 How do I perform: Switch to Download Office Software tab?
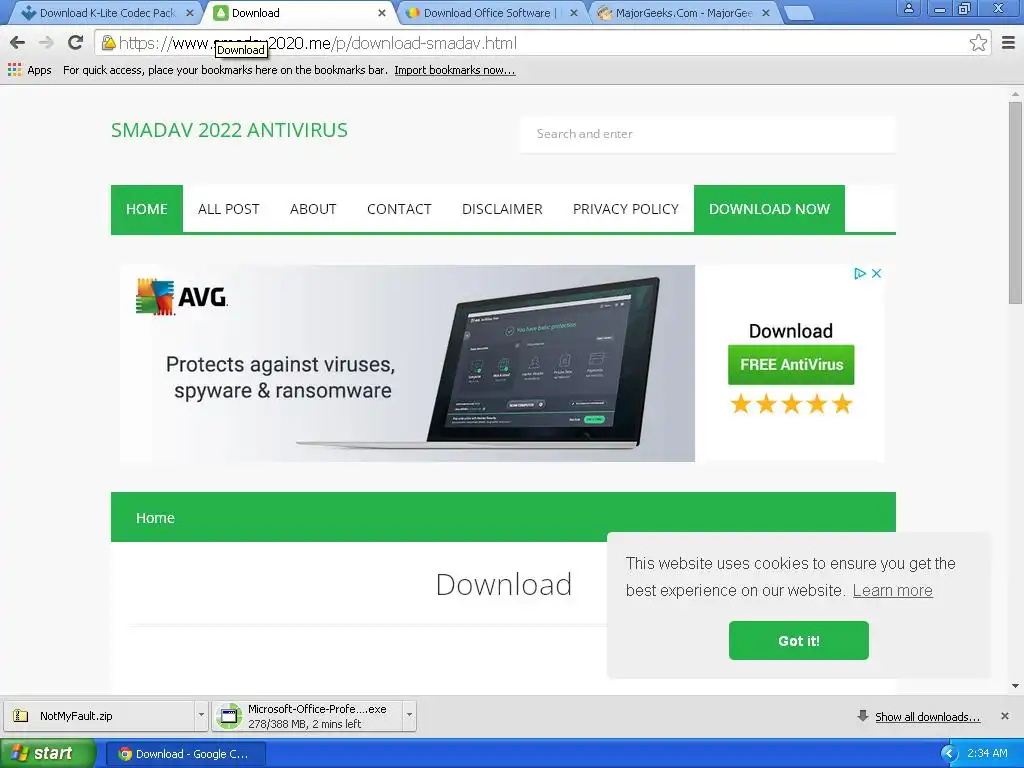pos(488,13)
